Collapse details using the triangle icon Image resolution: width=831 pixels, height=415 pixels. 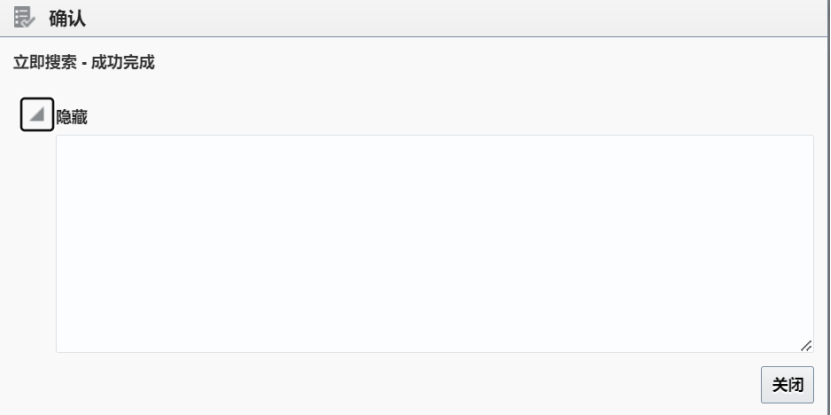(37, 114)
